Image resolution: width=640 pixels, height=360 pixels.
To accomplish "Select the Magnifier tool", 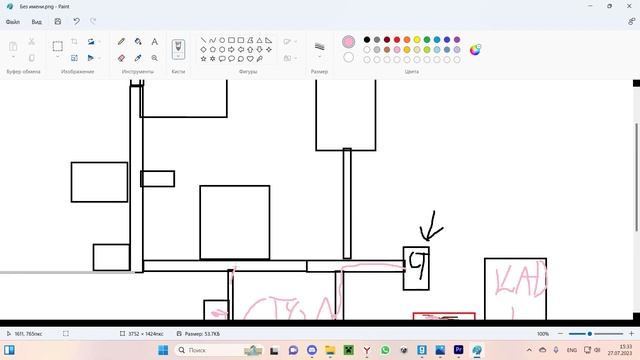I will coord(154,58).
